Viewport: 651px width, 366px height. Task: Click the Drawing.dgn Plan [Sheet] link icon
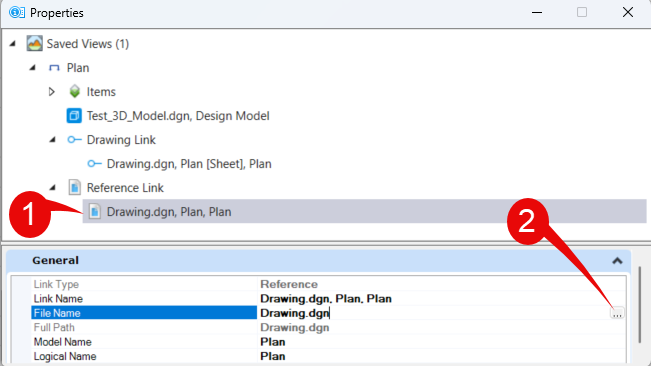(94, 164)
